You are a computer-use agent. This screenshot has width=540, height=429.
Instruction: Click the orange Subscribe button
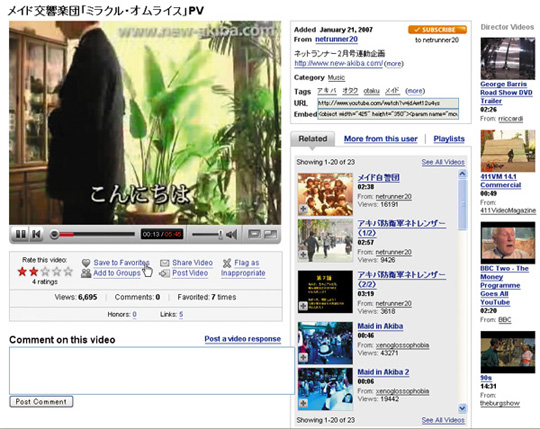click(437, 30)
